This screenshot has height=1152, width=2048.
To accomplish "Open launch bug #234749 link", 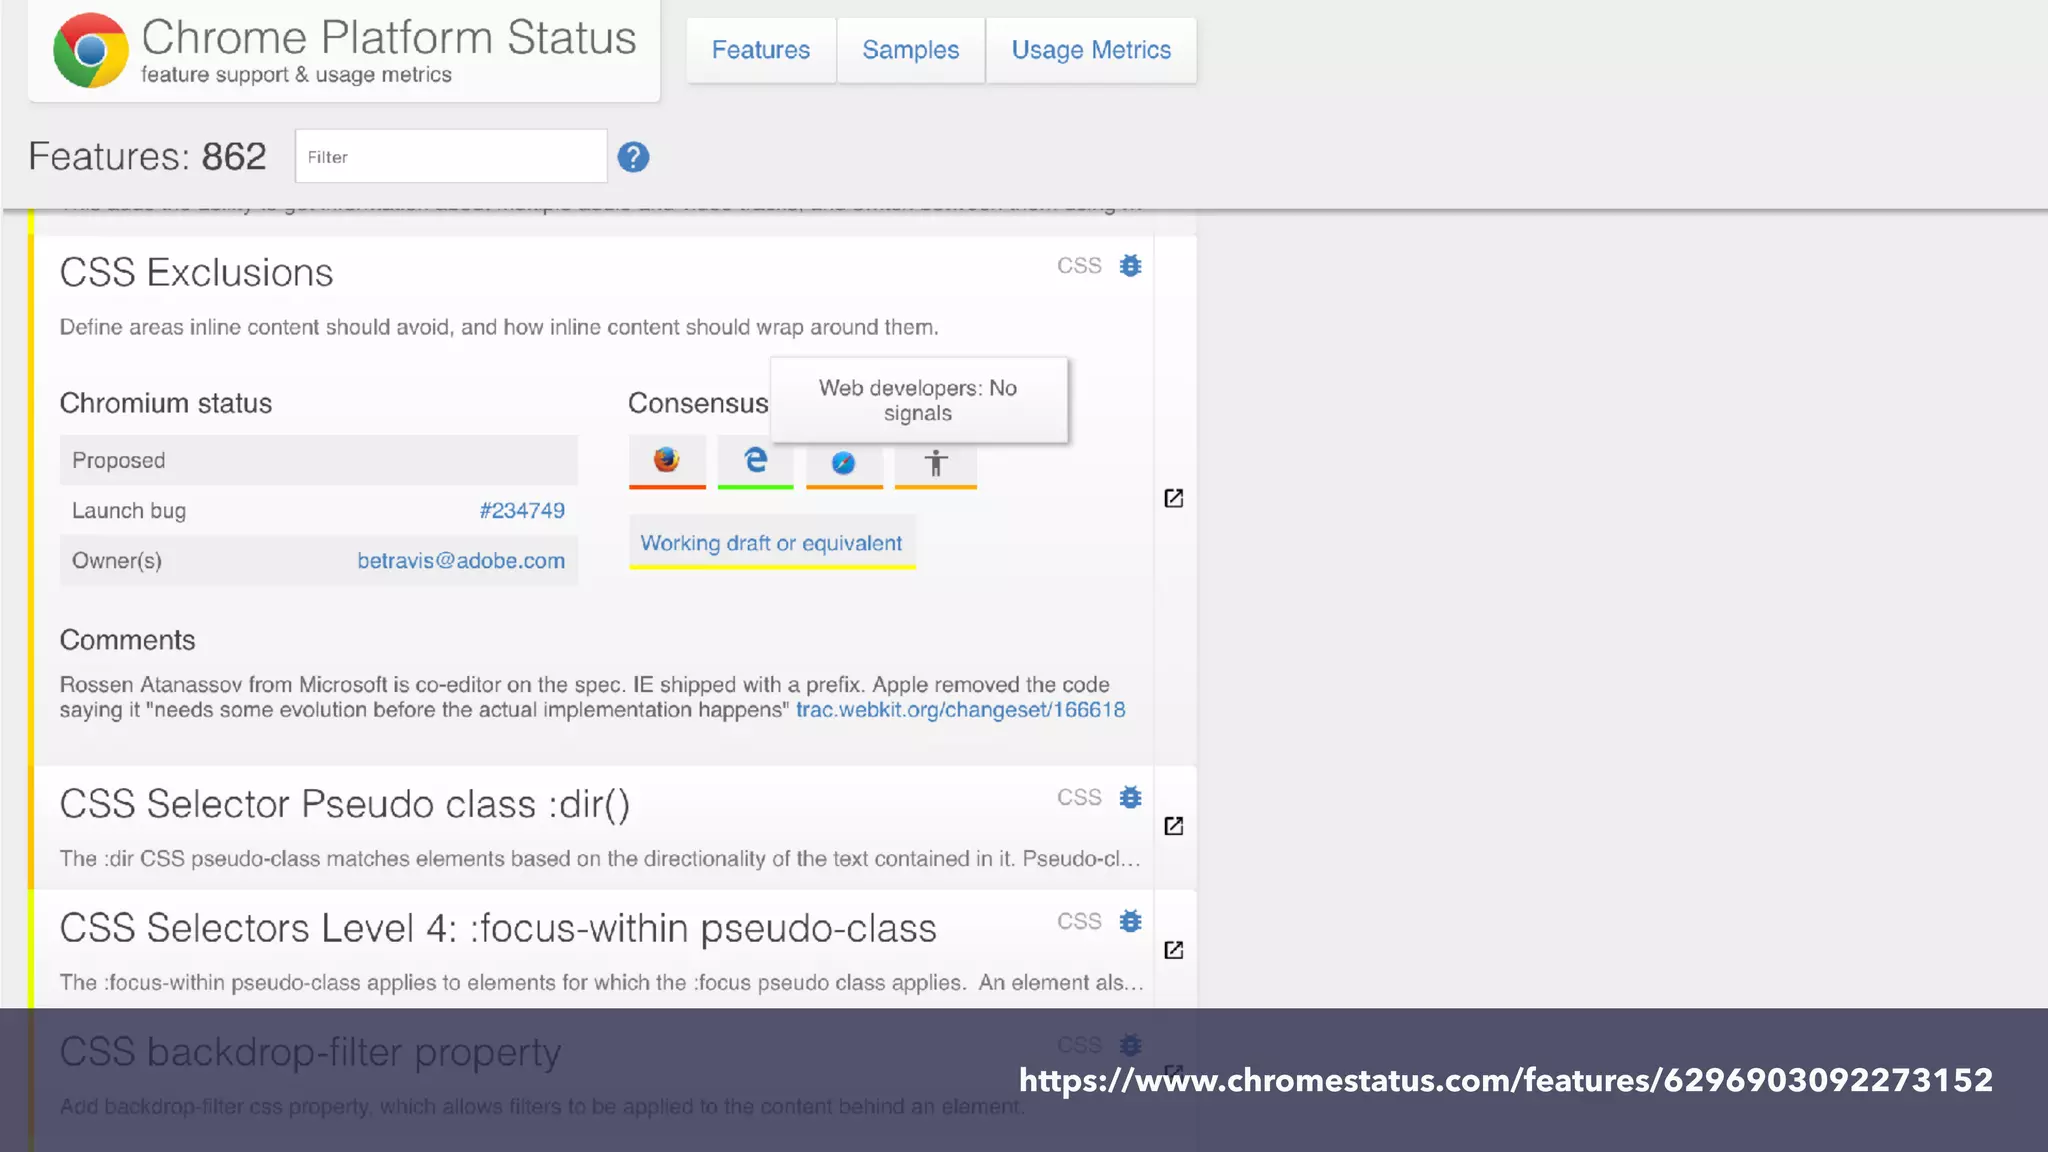I will [x=522, y=511].
